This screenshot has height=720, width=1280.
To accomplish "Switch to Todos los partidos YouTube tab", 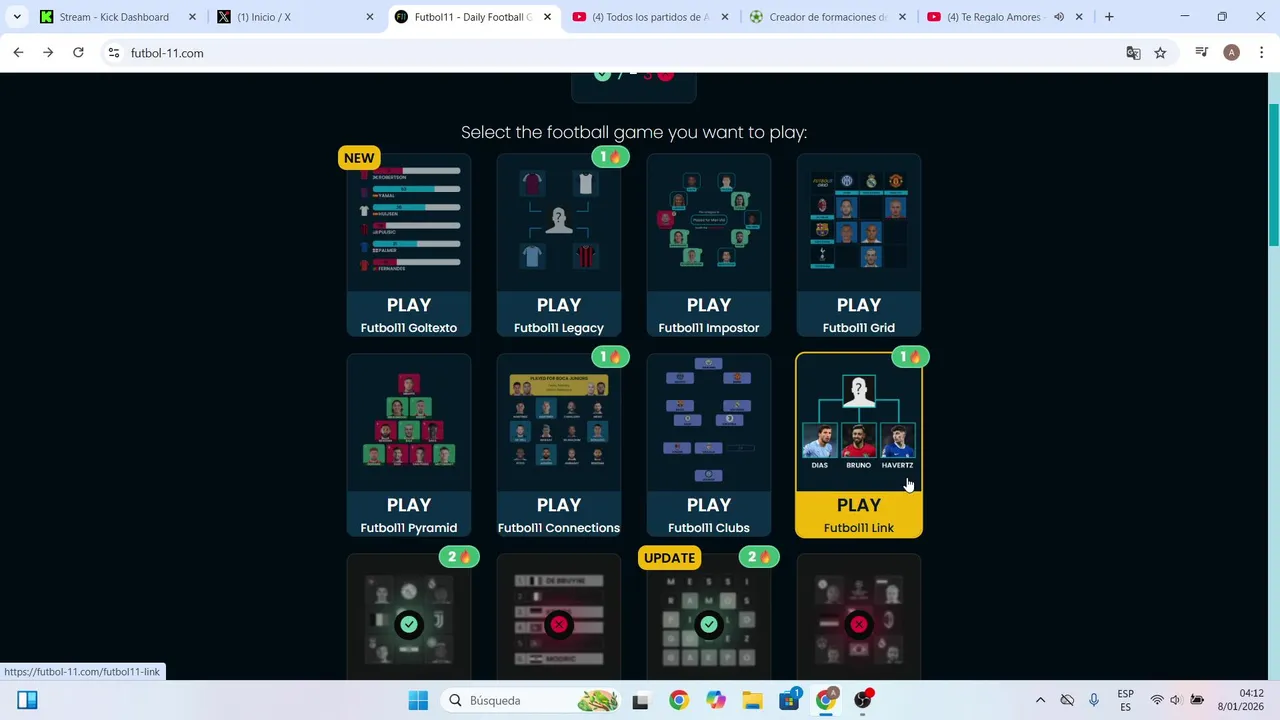I will 650,17.
